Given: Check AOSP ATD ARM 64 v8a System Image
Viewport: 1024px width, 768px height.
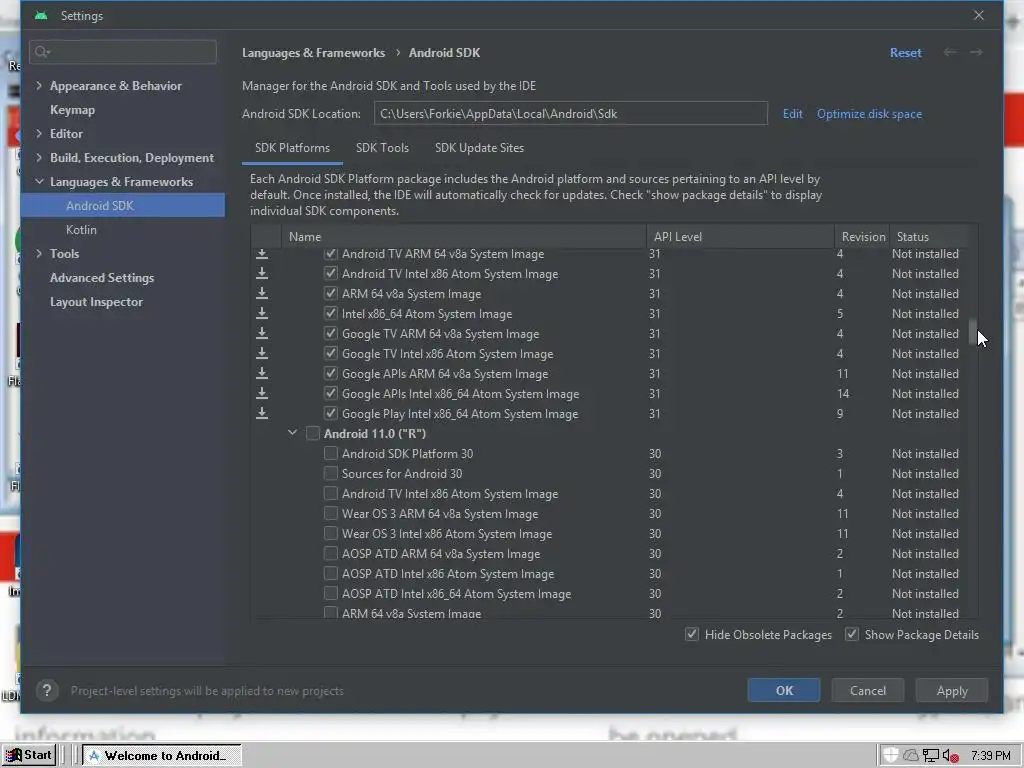Looking at the screenshot, I should [x=330, y=554].
